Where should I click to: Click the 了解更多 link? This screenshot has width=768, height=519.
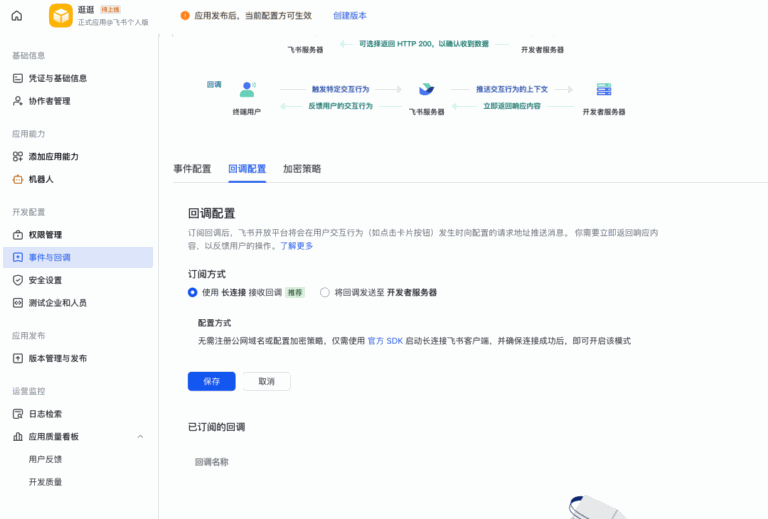(296, 246)
